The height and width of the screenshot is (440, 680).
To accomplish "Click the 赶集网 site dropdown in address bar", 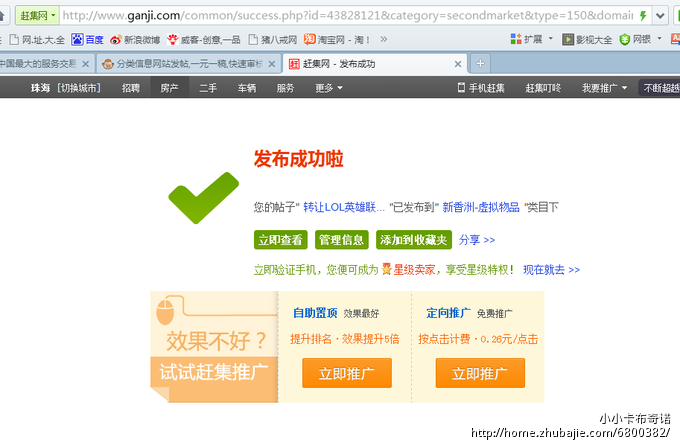I will [37, 16].
